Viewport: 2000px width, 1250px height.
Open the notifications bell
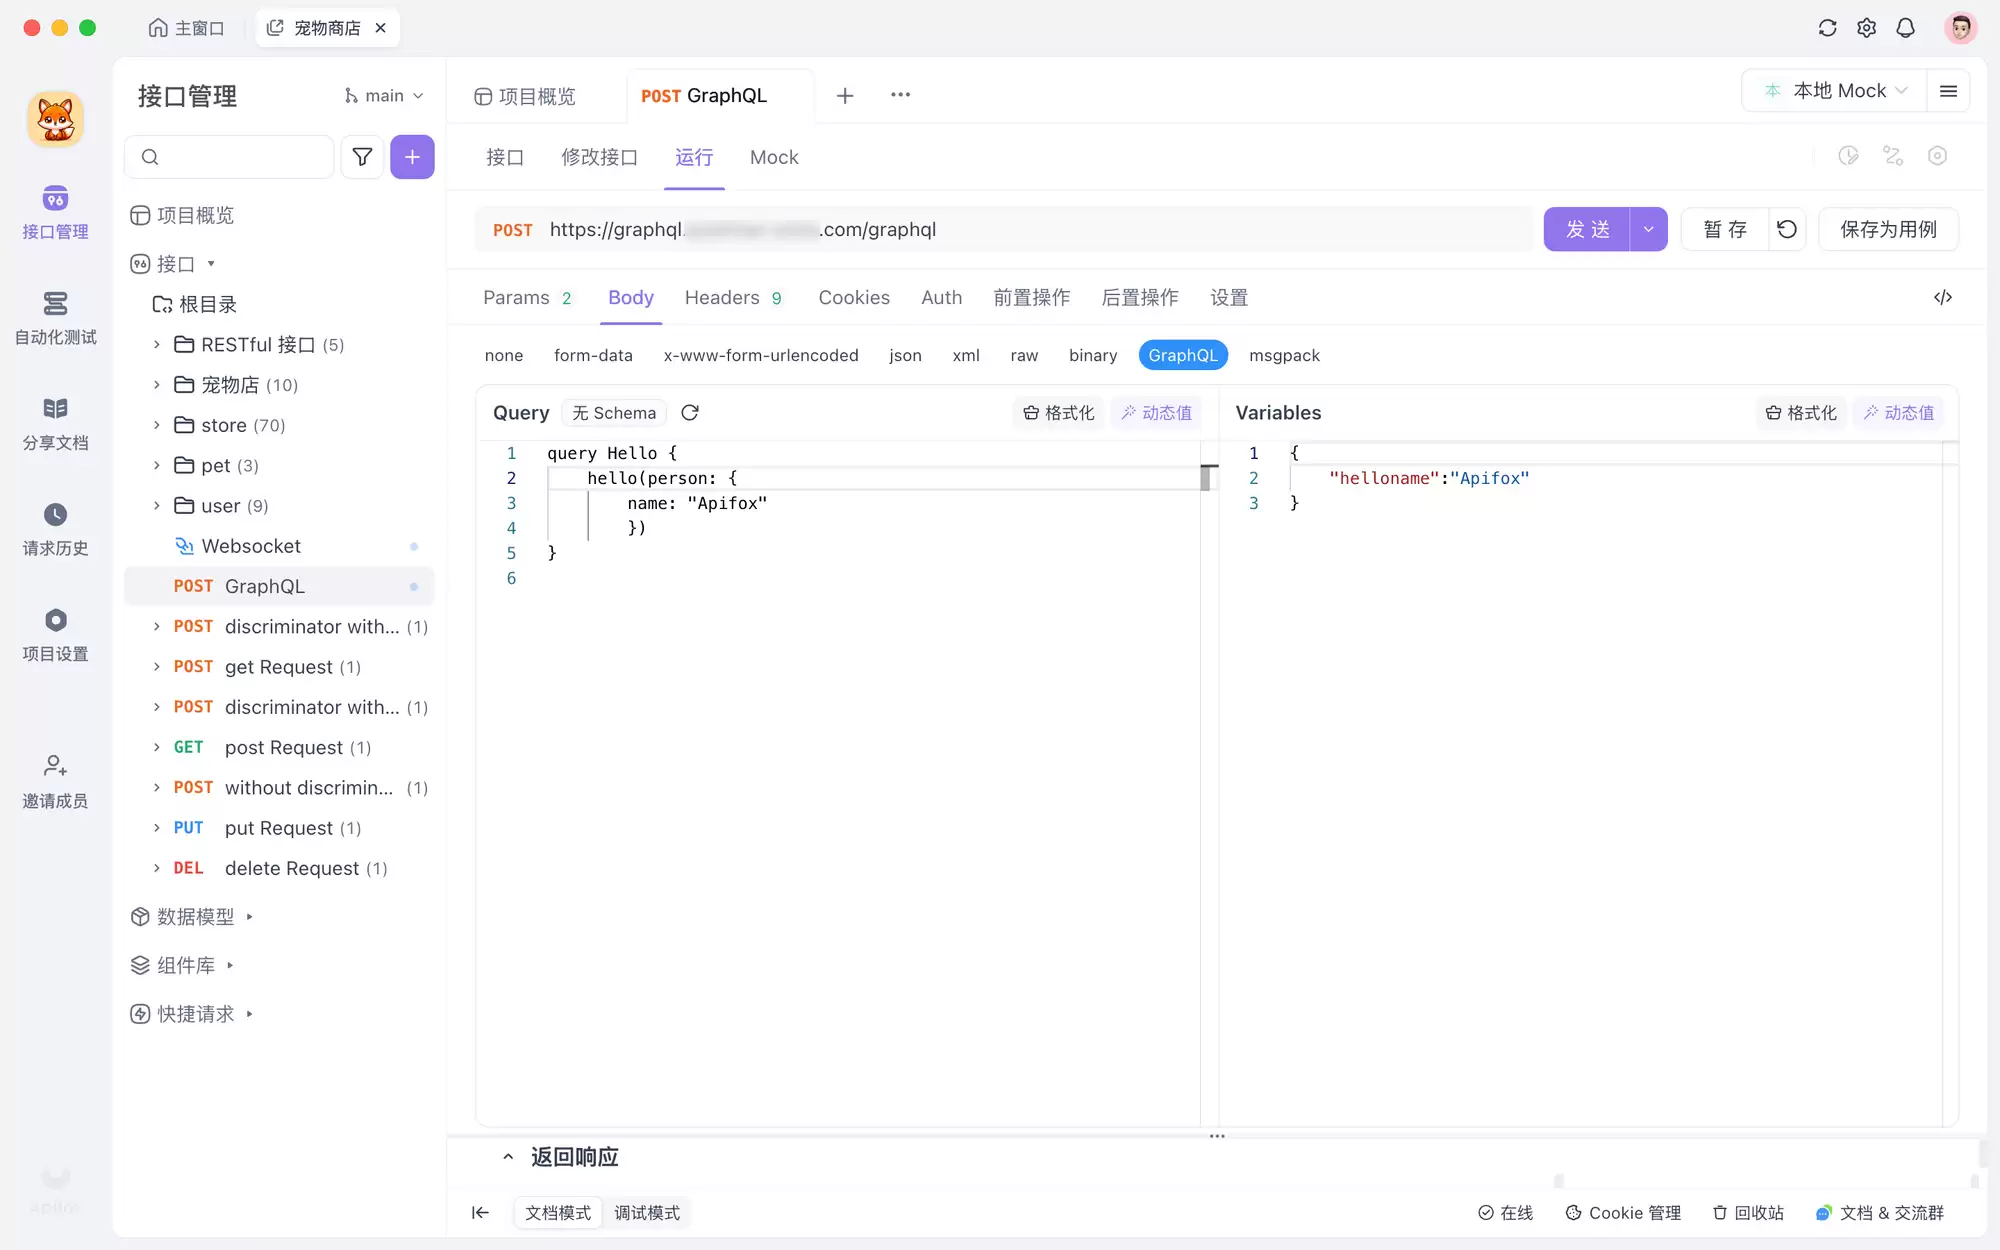(x=1905, y=28)
